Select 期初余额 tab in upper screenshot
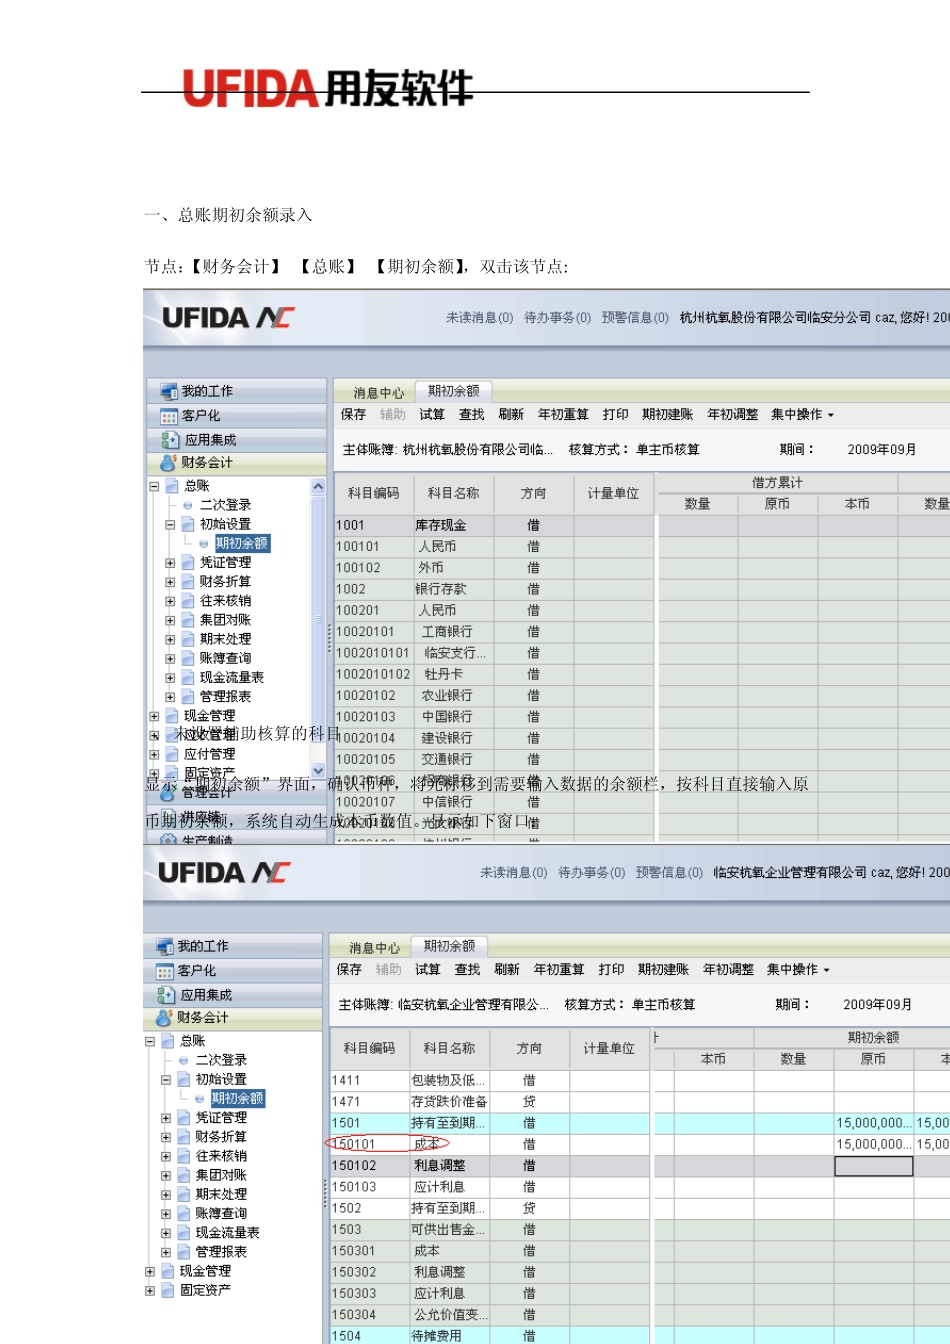950x1344 pixels. point(453,391)
